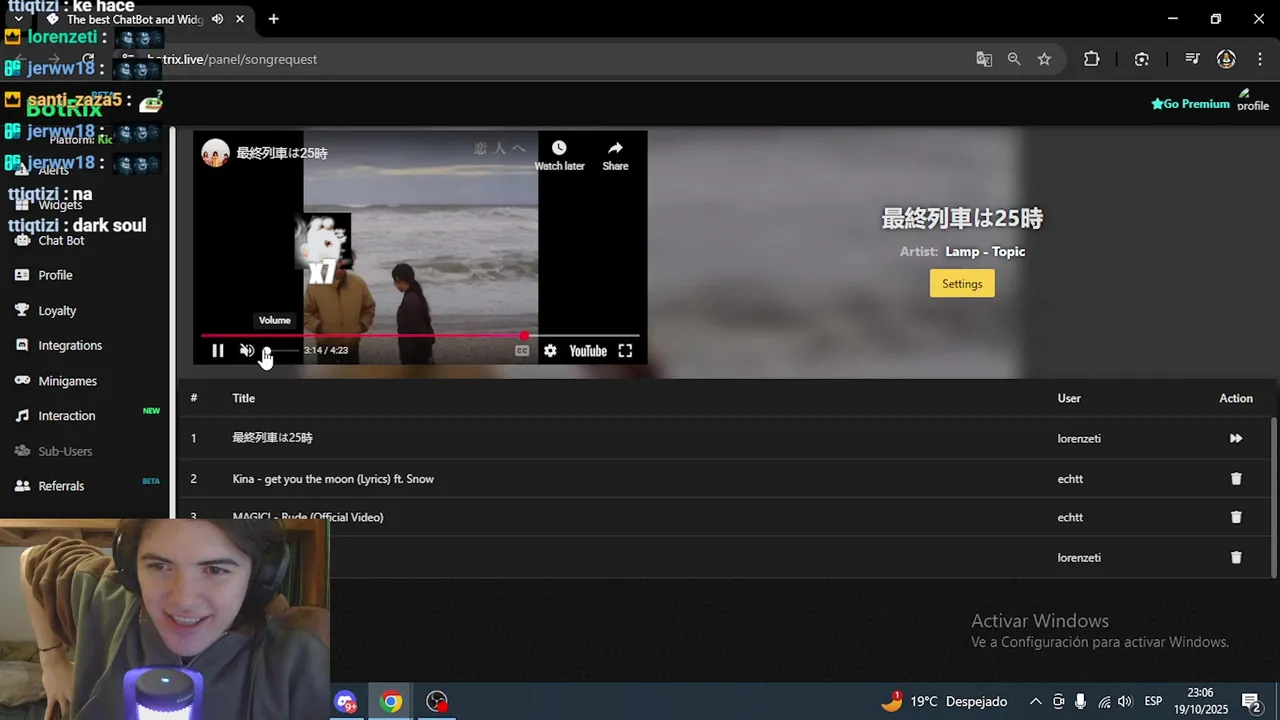Open the YouTube player settings gear
1280x720 pixels.
tap(550, 351)
